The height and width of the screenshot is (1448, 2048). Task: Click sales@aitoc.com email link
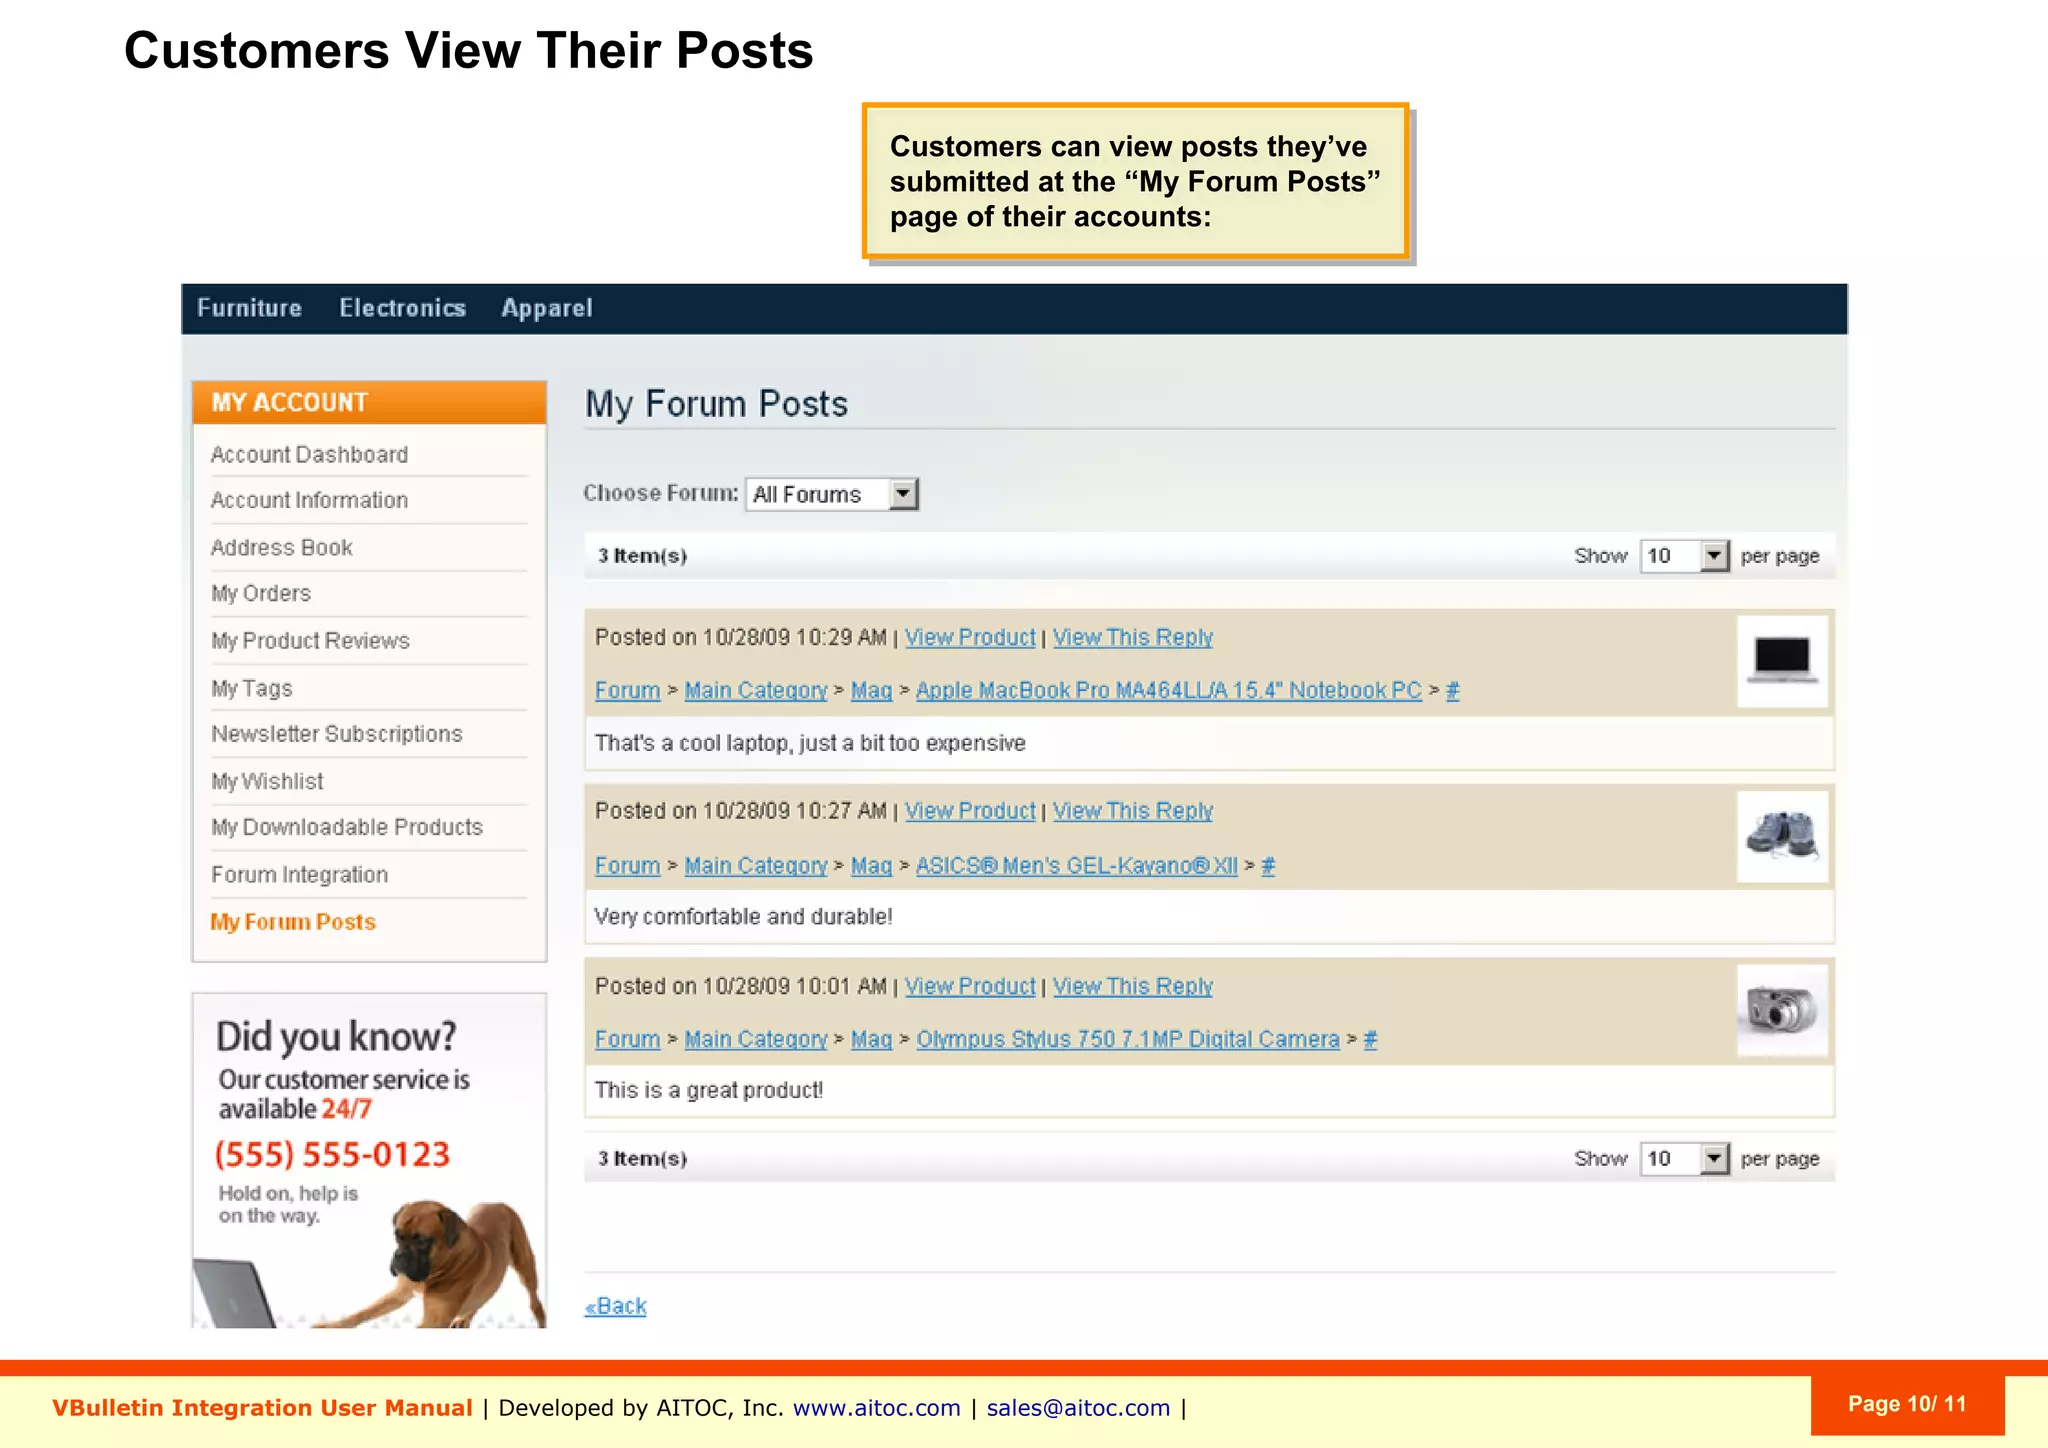point(1078,1408)
